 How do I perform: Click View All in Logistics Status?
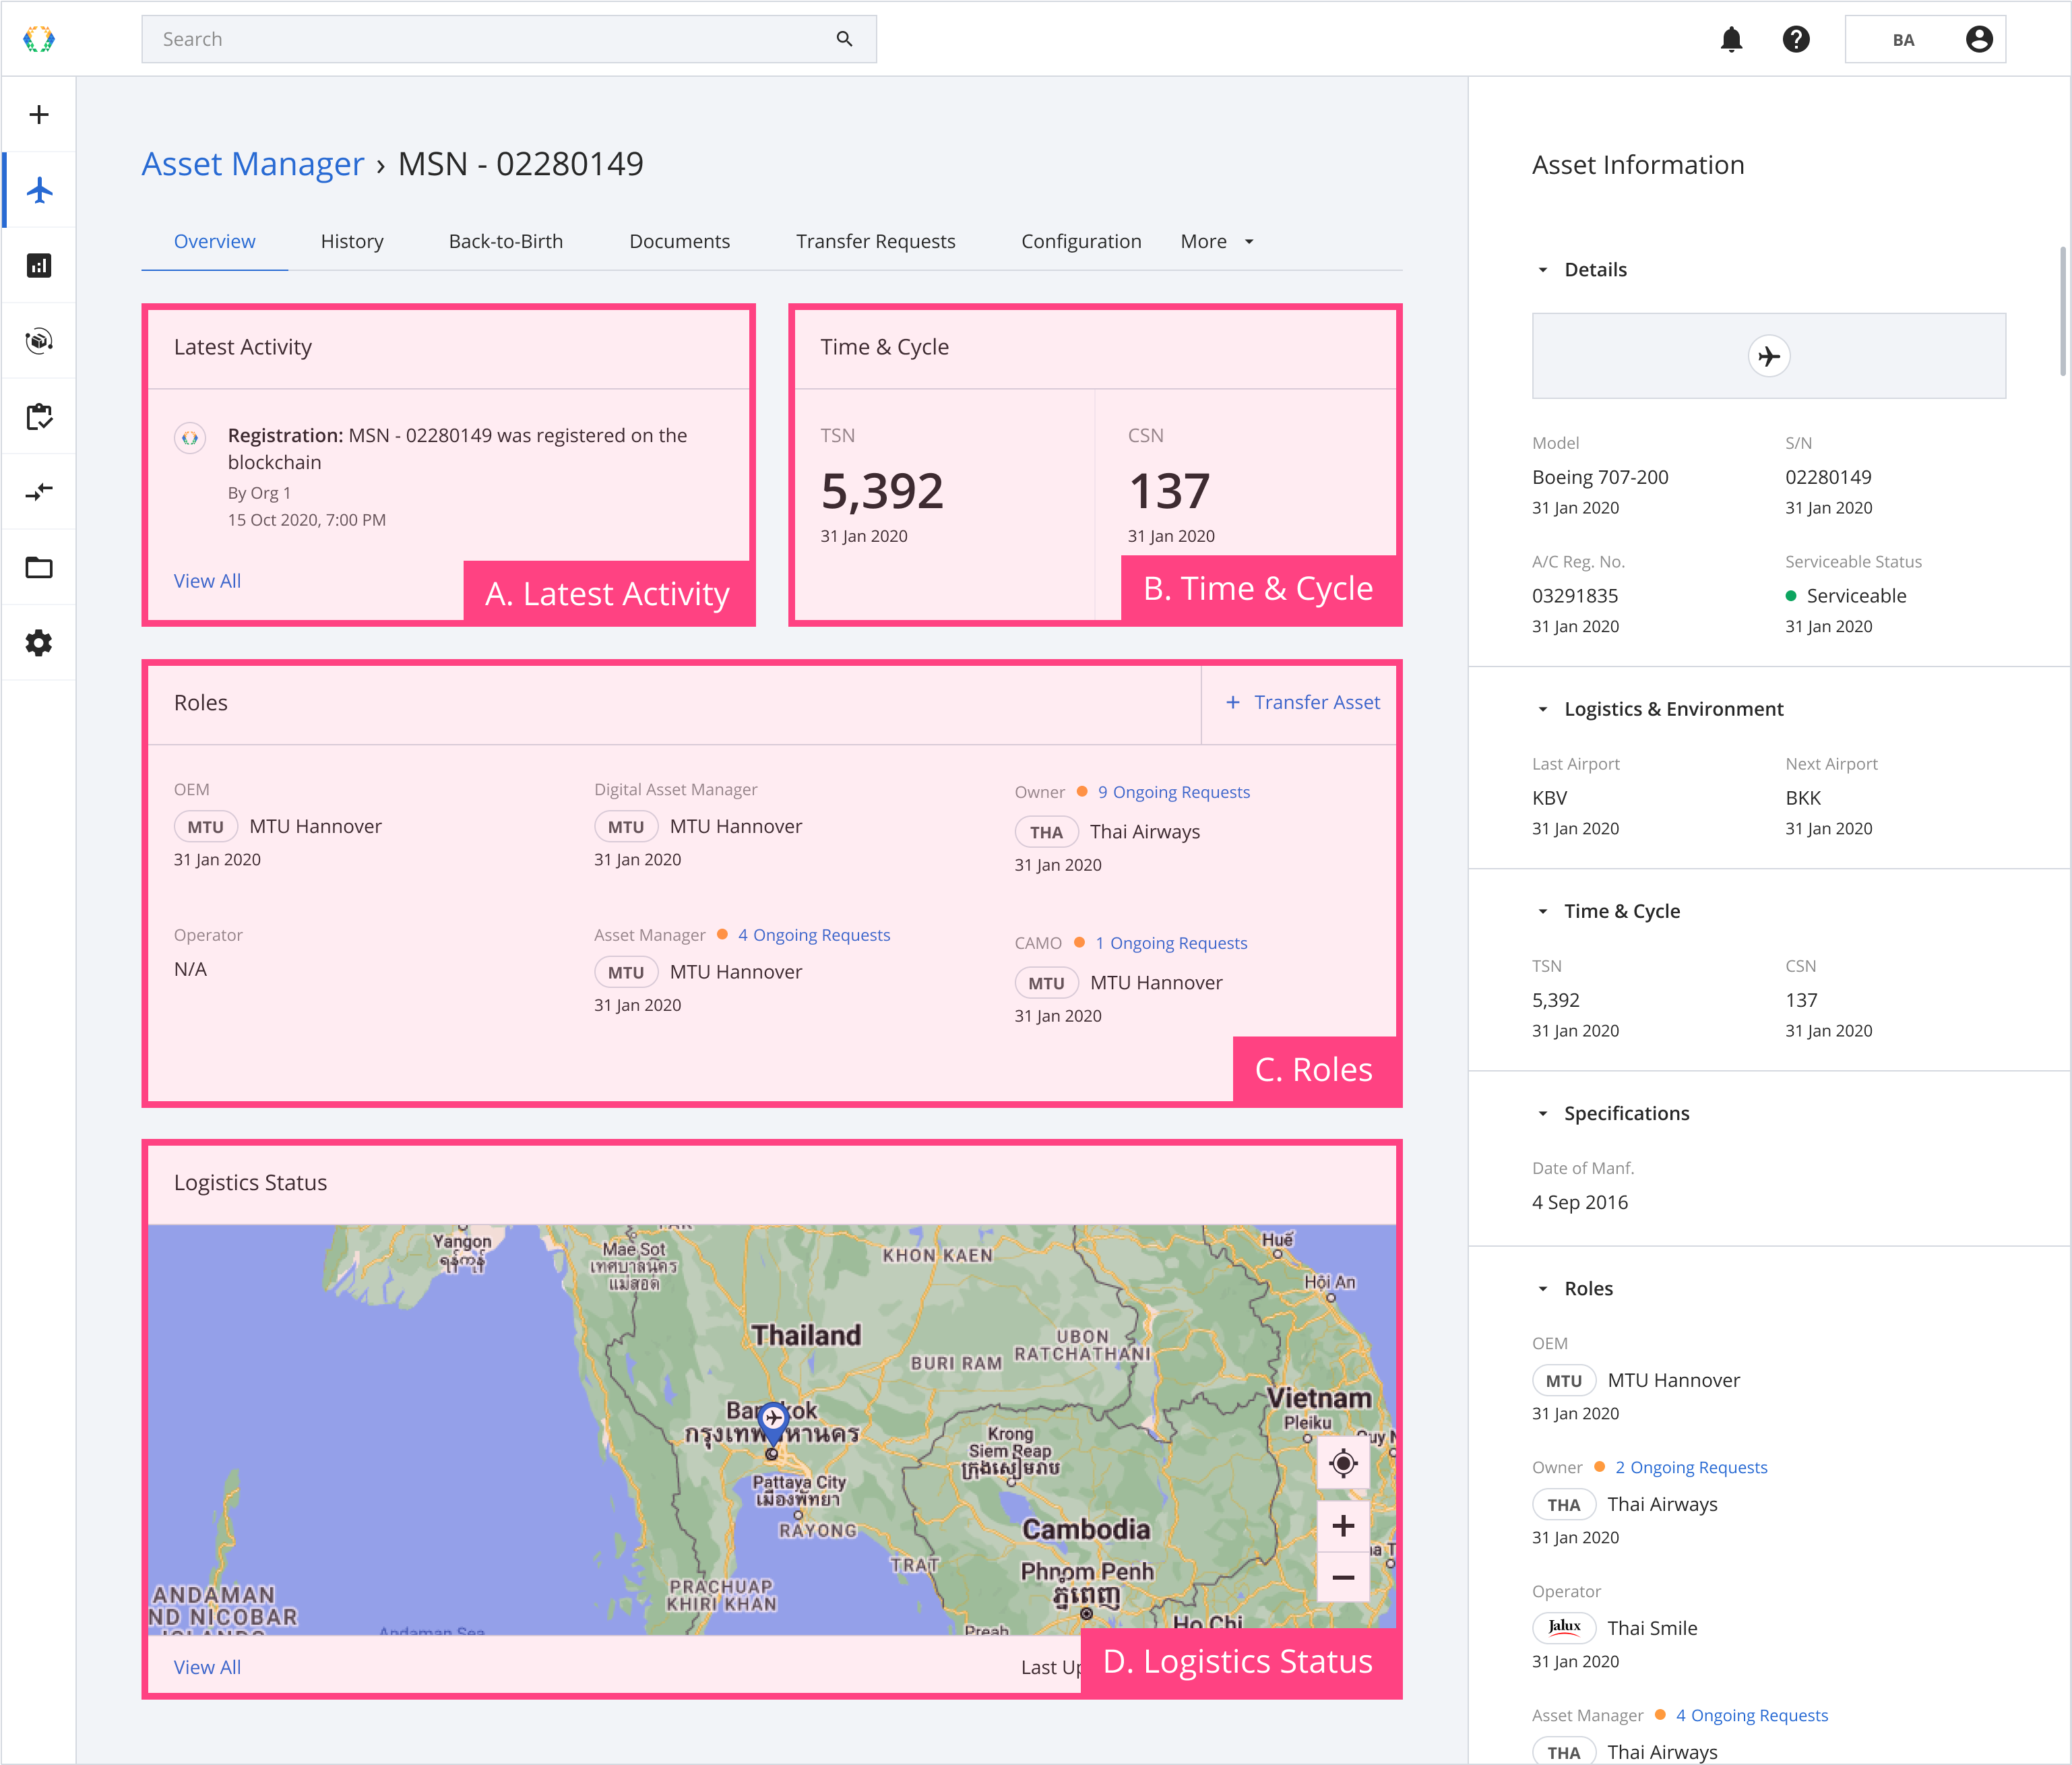click(207, 1667)
